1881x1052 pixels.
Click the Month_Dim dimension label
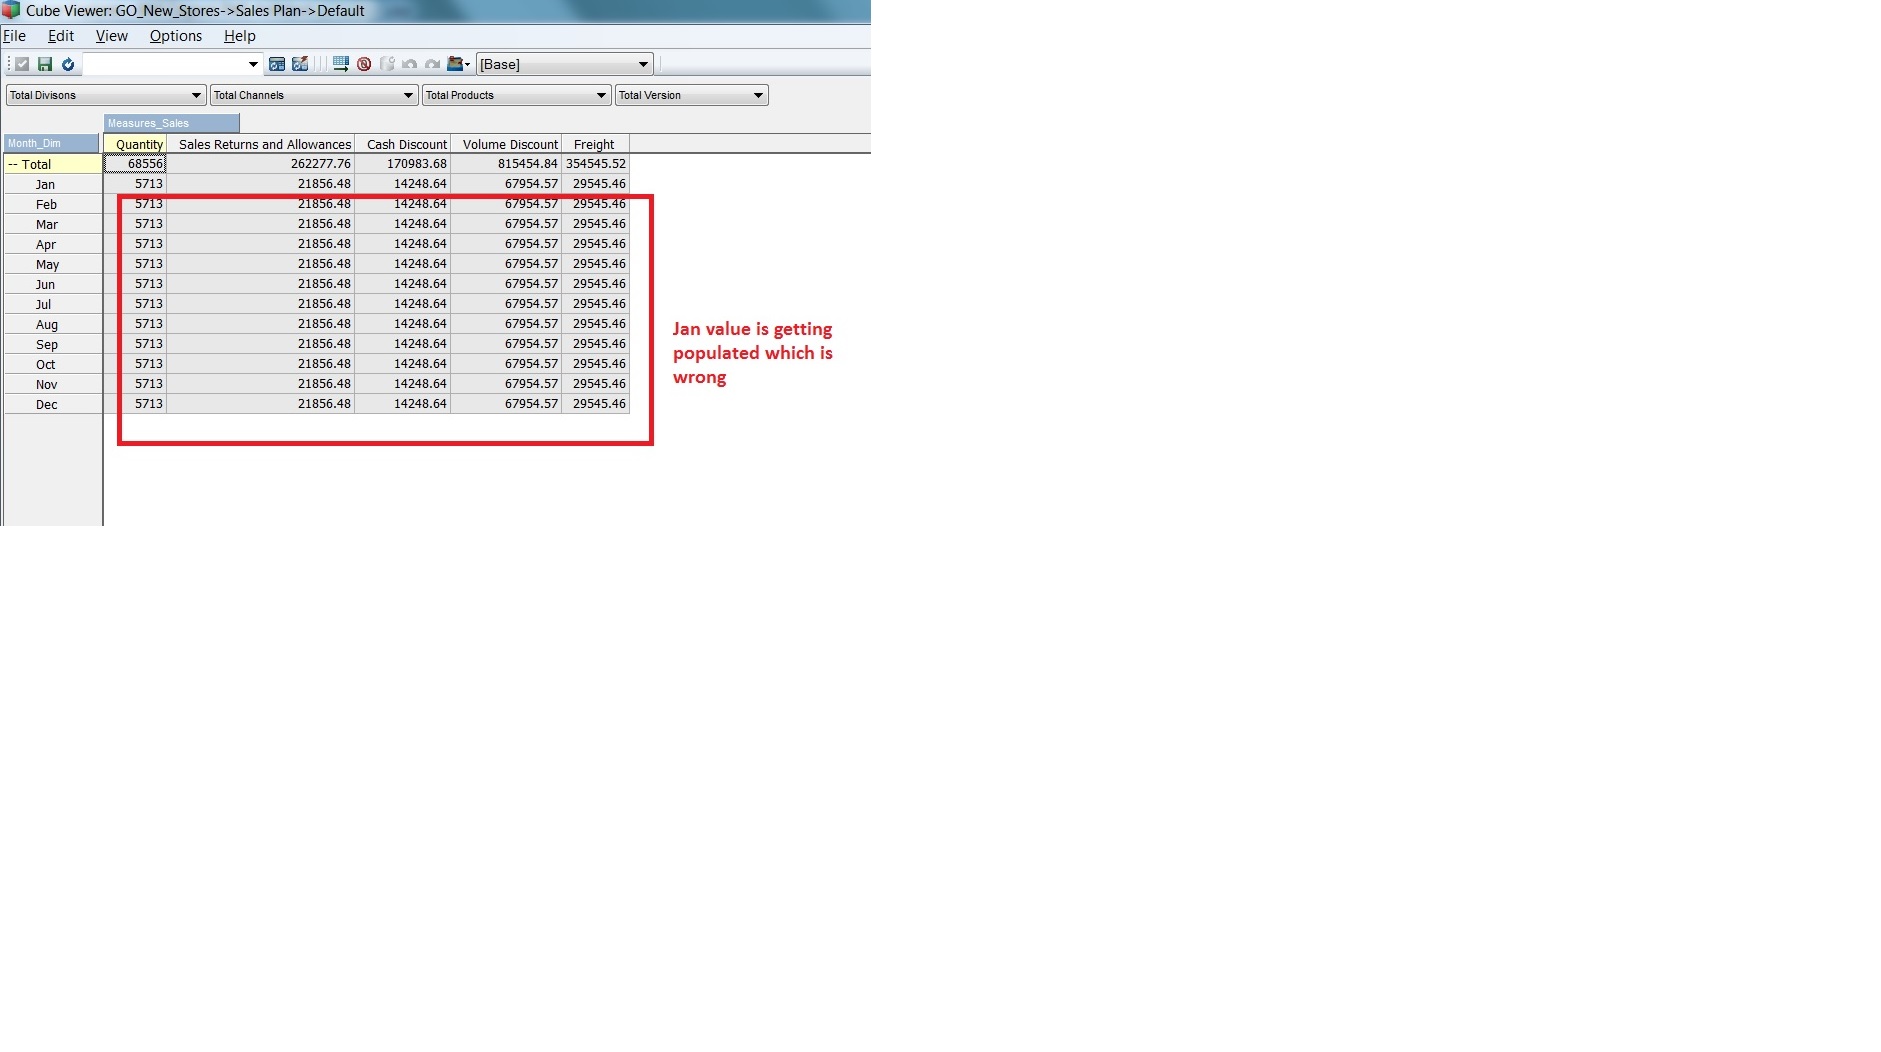tap(51, 143)
